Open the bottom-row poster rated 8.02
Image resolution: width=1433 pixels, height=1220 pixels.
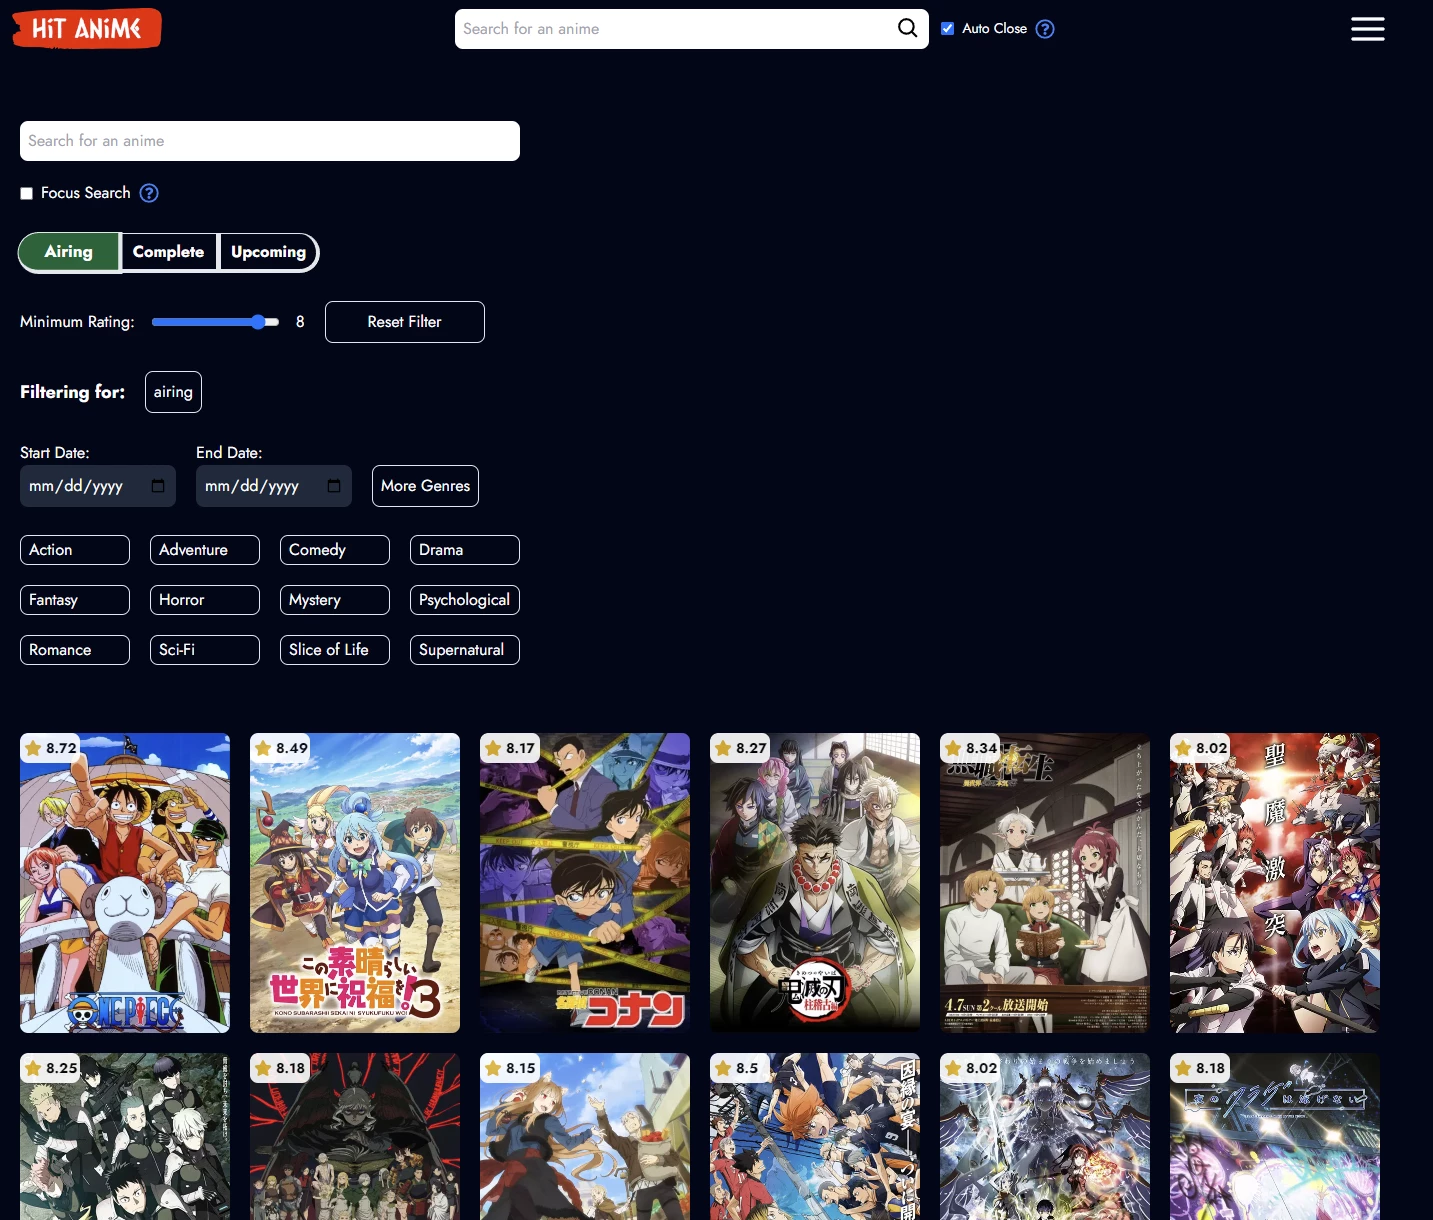tap(1045, 1136)
